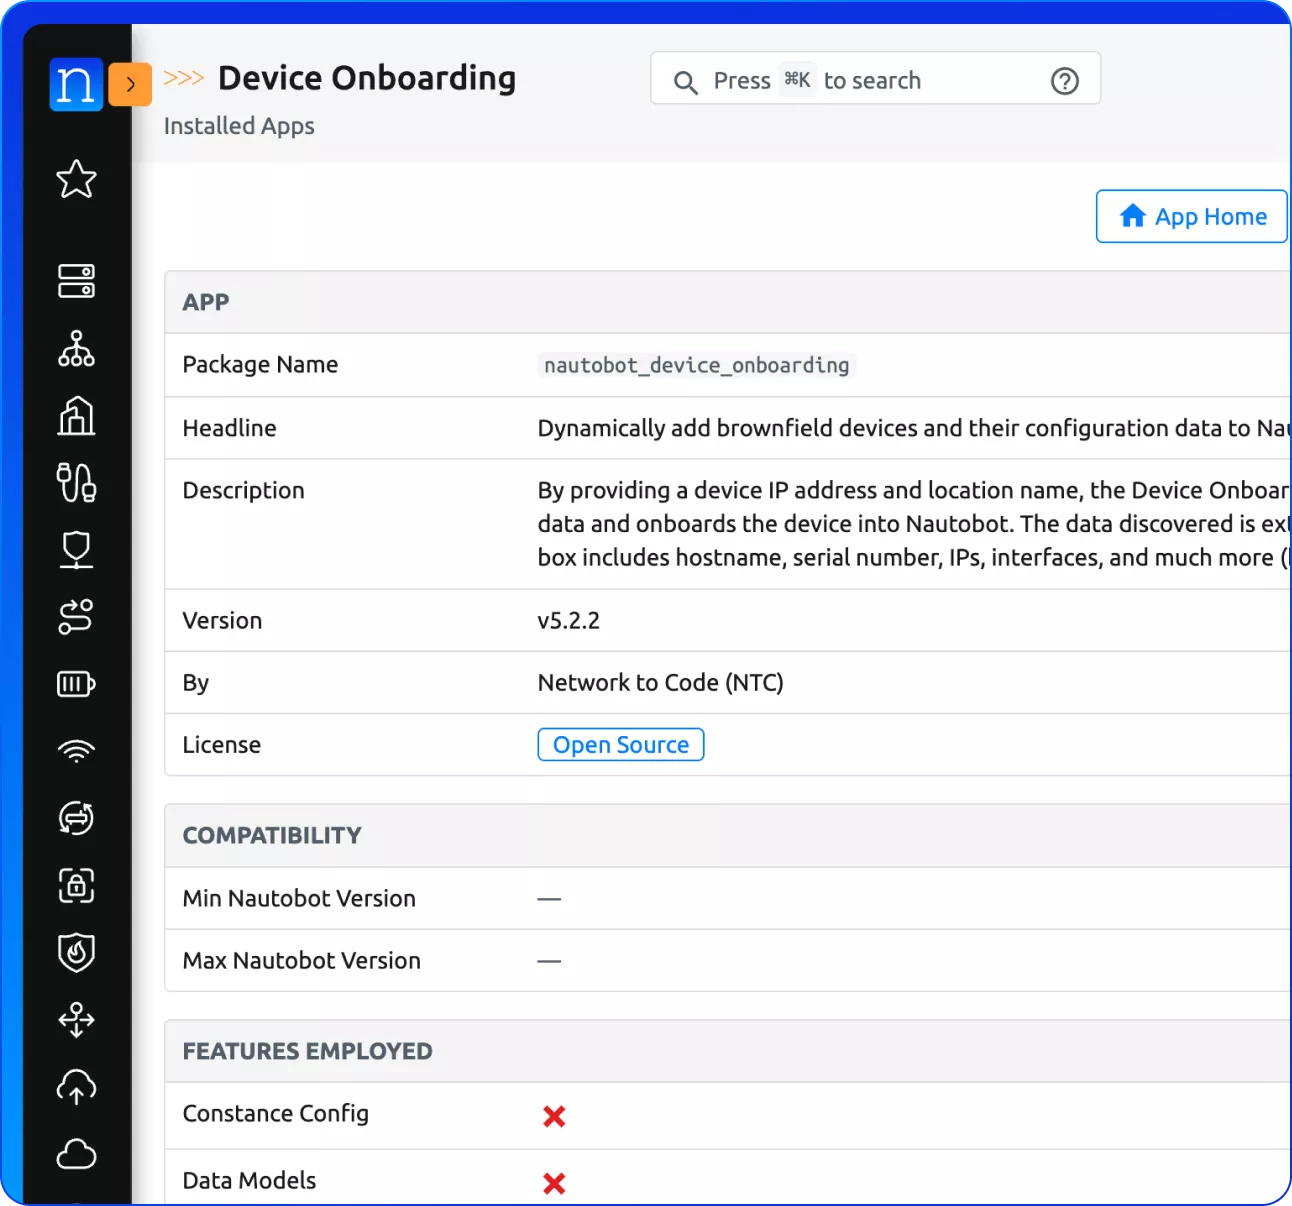Screen dimensions: 1292x1206
Task: Click the Open Source license badge
Action: pos(620,745)
